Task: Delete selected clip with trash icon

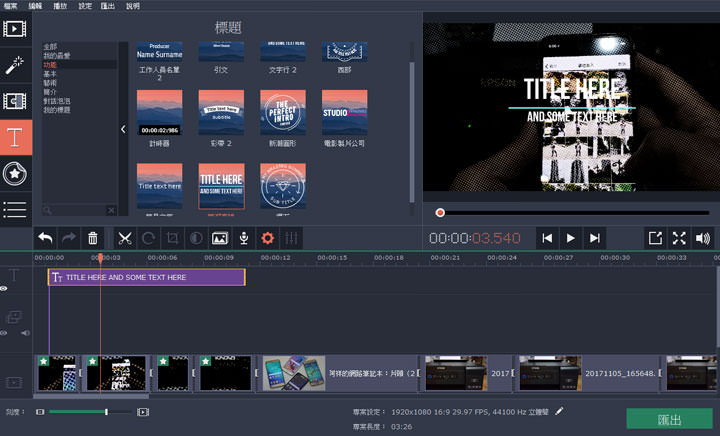Action: tap(93, 238)
